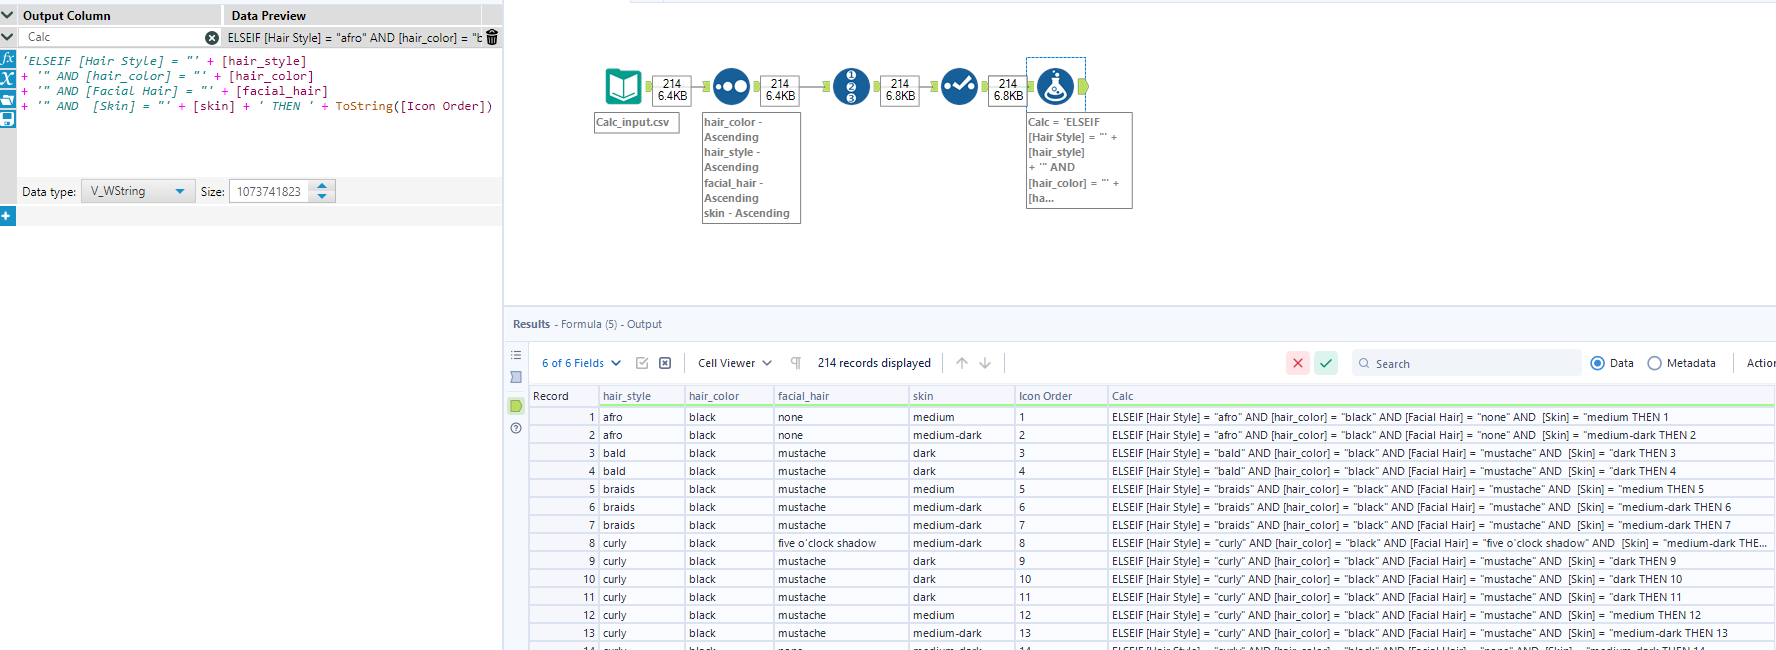1776x650 pixels.
Task: Select the Select tool with checkmark
Action: tap(959, 87)
